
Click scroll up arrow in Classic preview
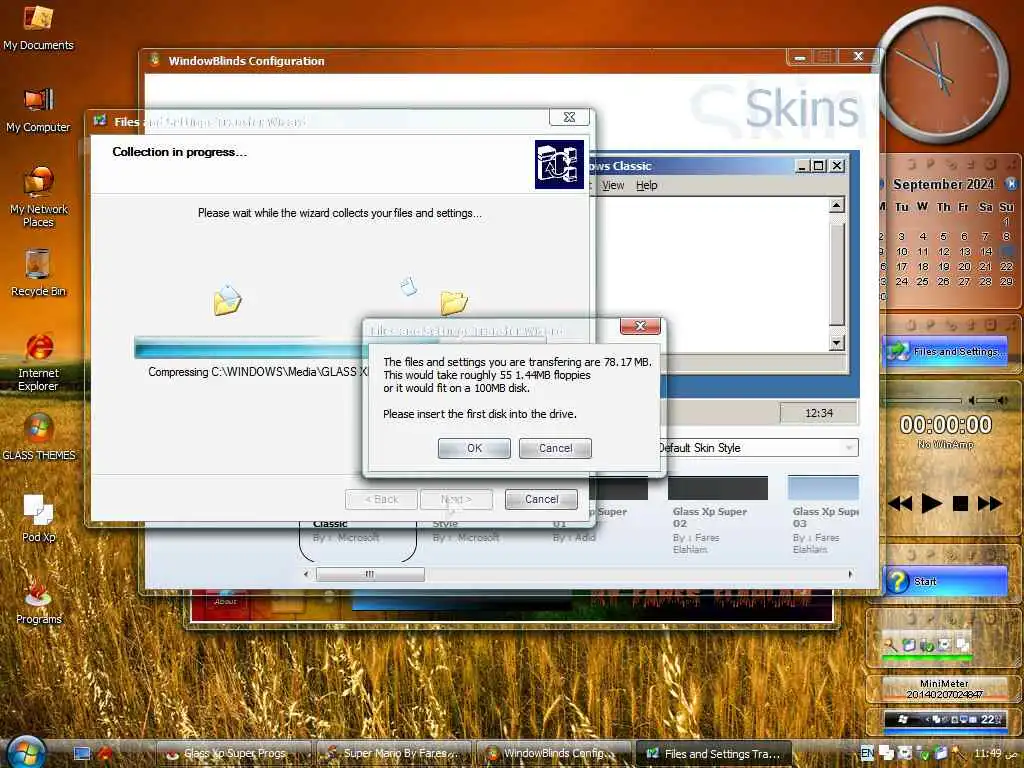click(x=837, y=205)
